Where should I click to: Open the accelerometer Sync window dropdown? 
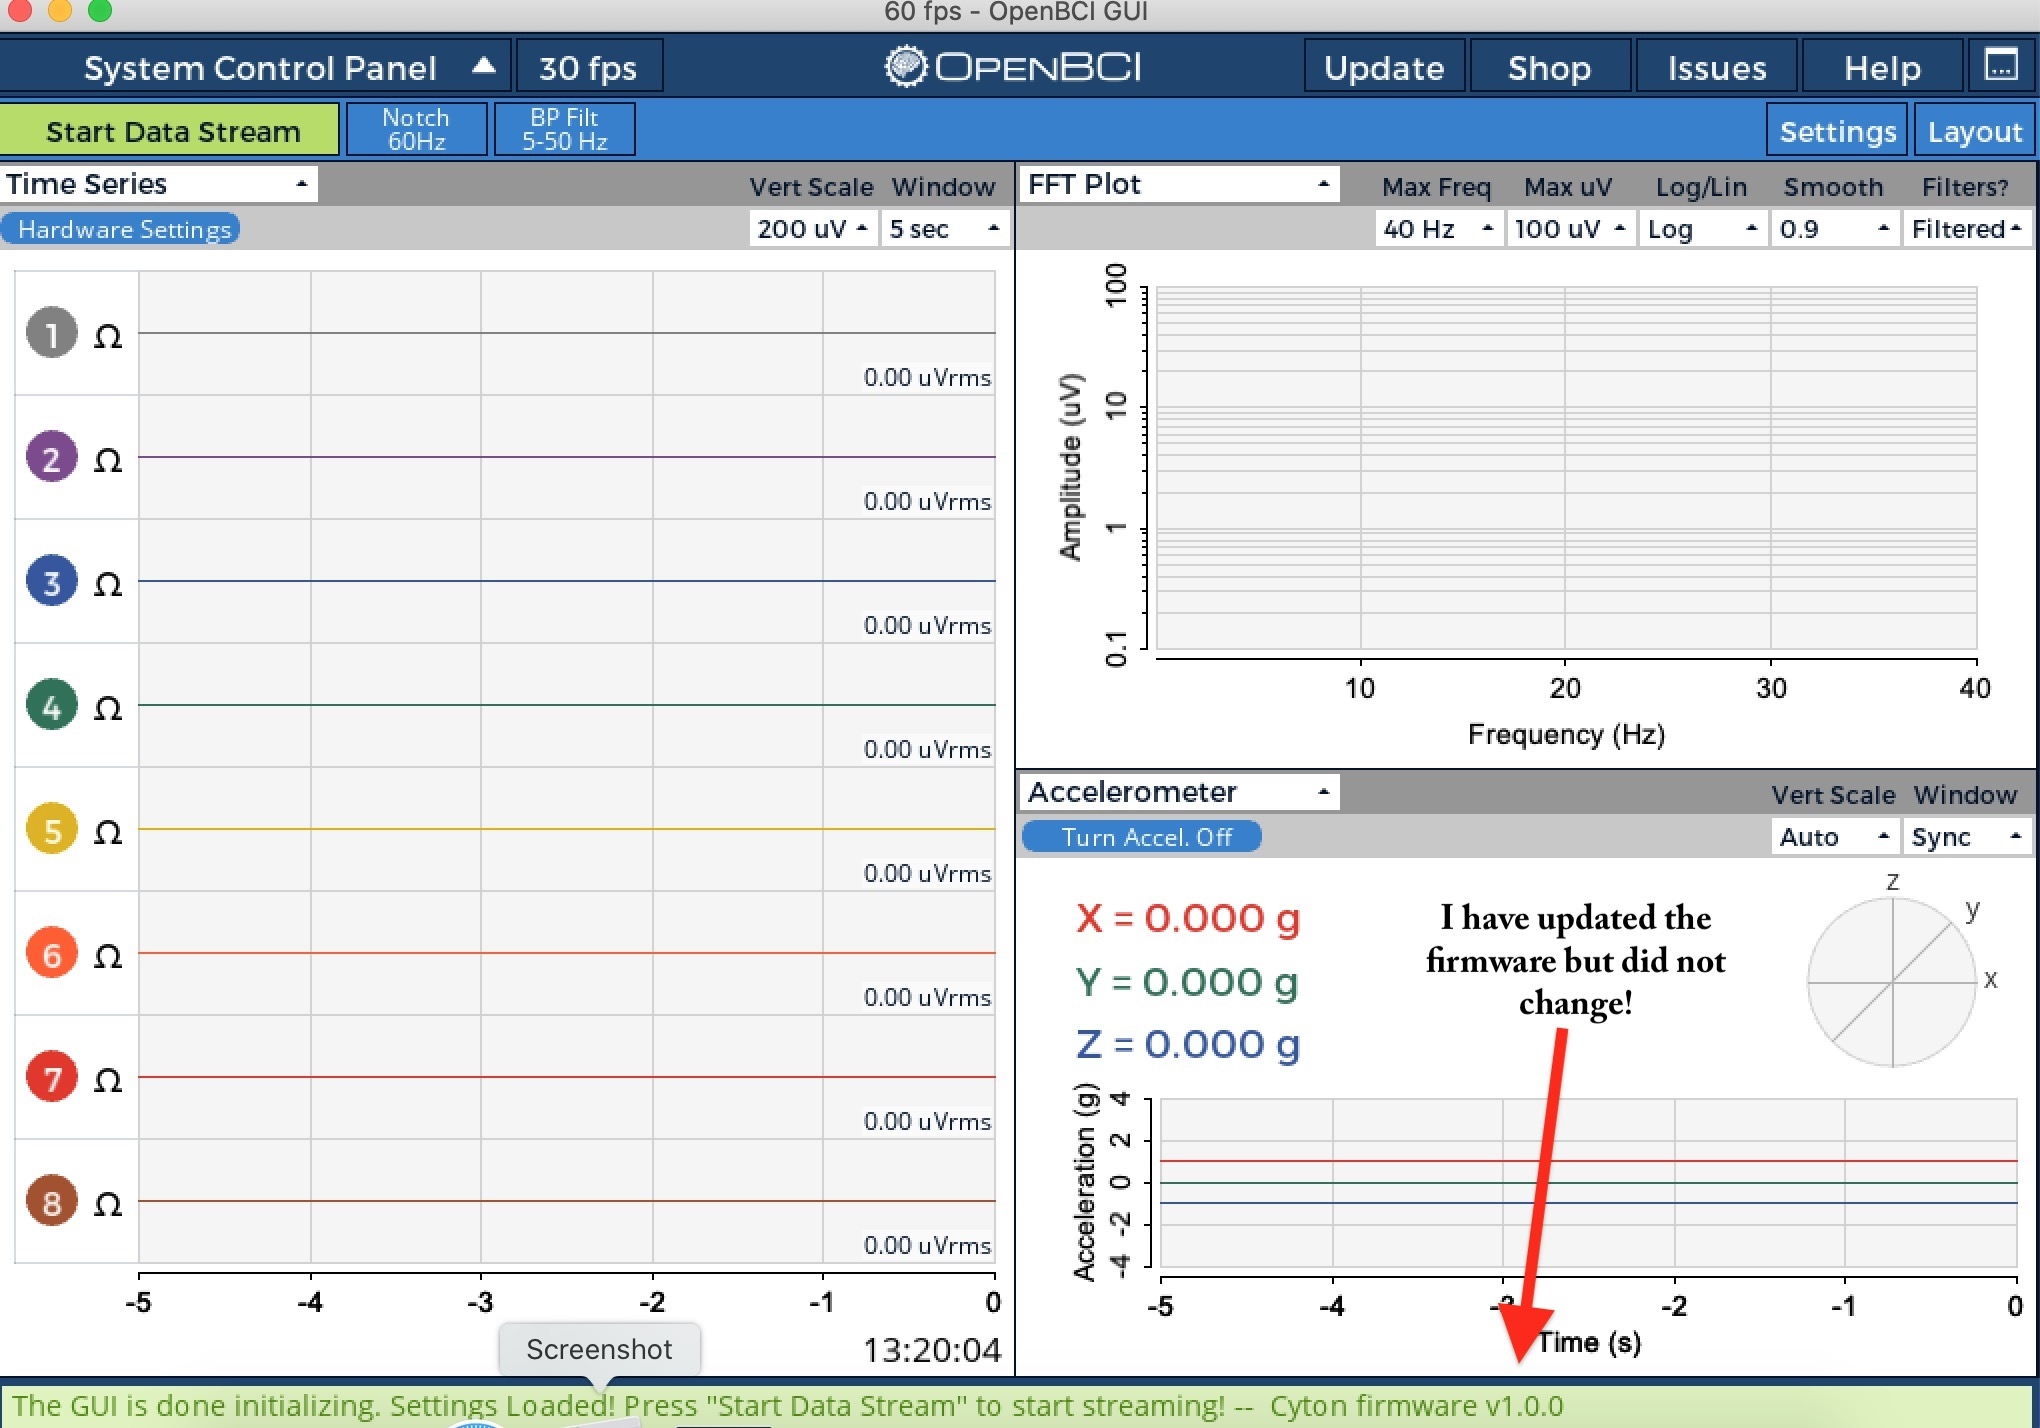click(x=1967, y=837)
